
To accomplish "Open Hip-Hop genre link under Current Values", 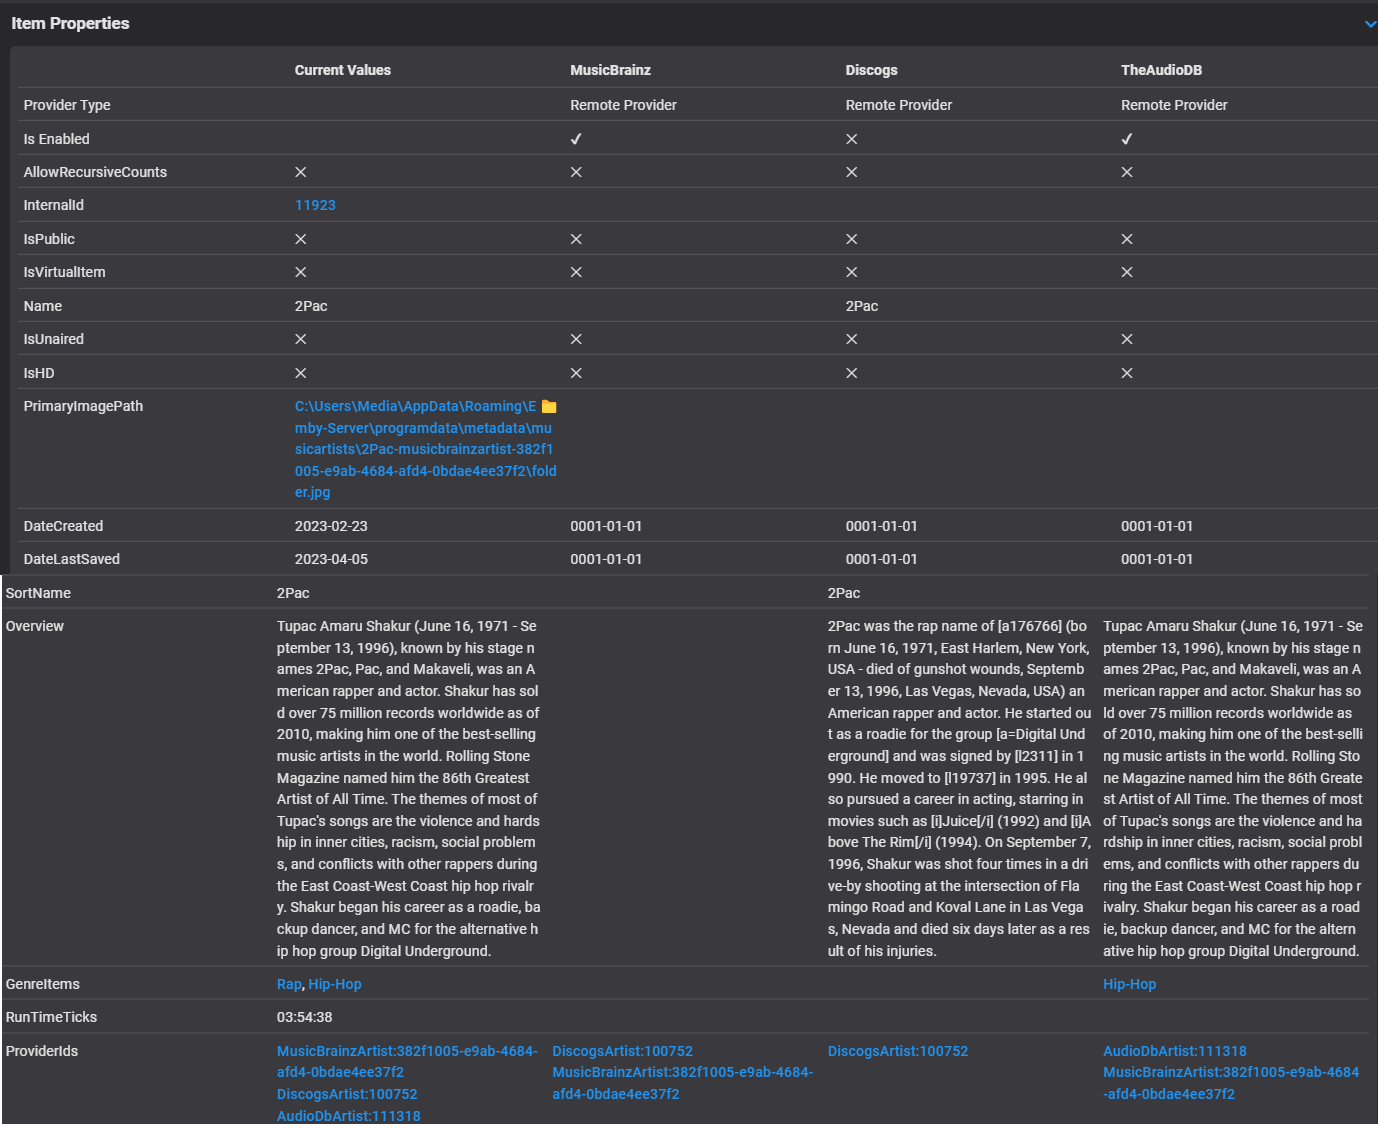I will (x=335, y=984).
